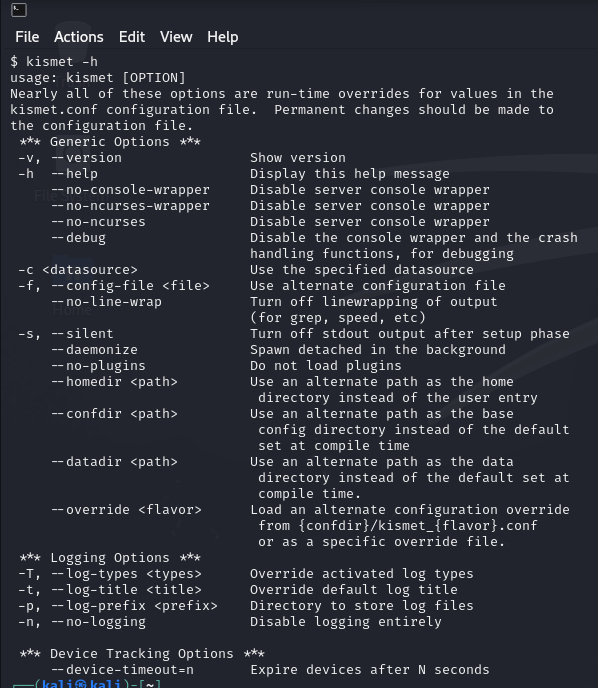Image resolution: width=598 pixels, height=688 pixels.
Task: Click the --device-timeout=n option text
Action: (123, 670)
